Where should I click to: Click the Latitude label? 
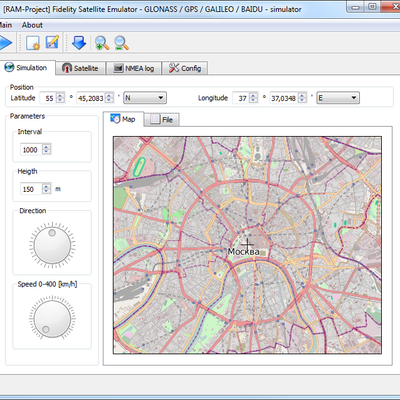23,98
